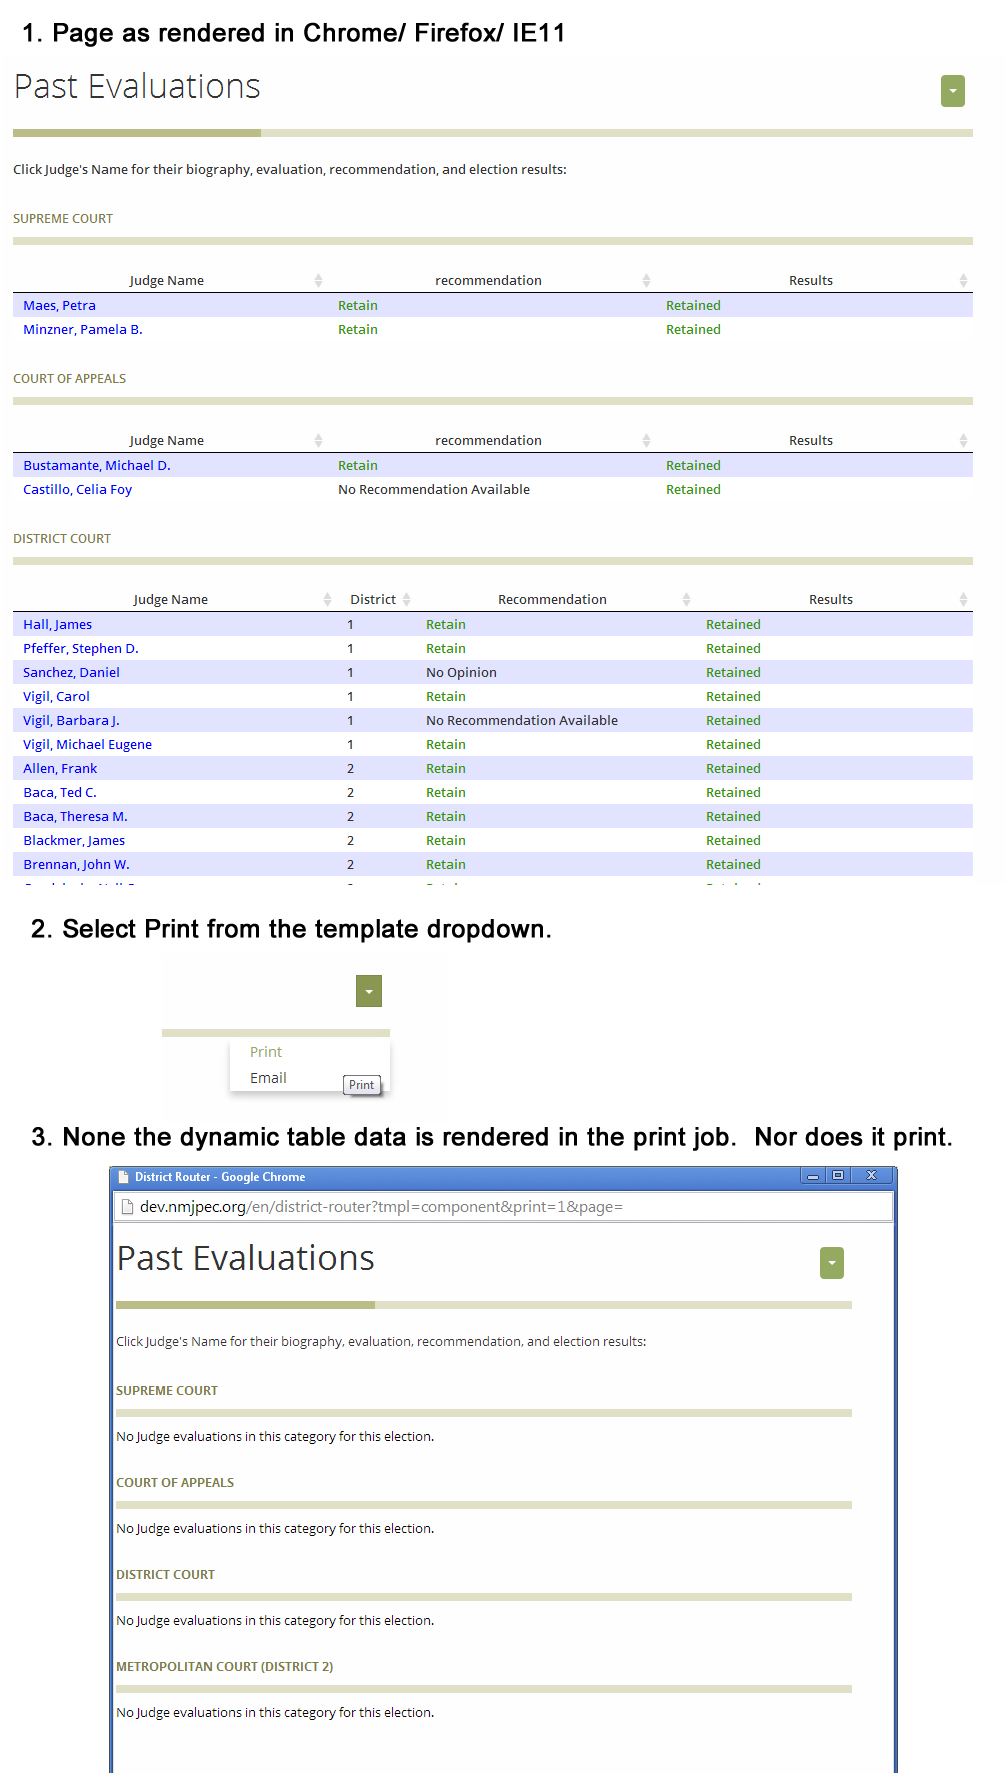Viewport: 1006px width, 1773px height.
Task: Open Sanchez, Daniel judge link
Action: click(x=72, y=672)
